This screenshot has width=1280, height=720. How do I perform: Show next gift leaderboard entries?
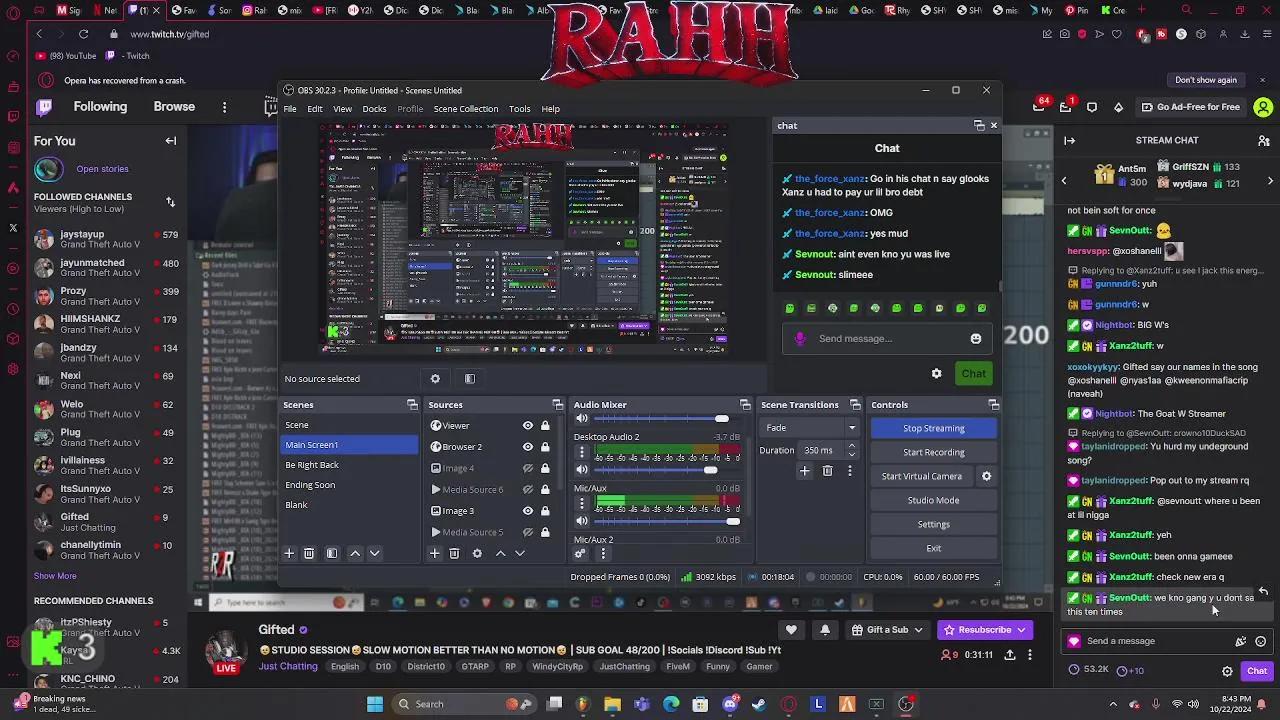tap(1270, 181)
